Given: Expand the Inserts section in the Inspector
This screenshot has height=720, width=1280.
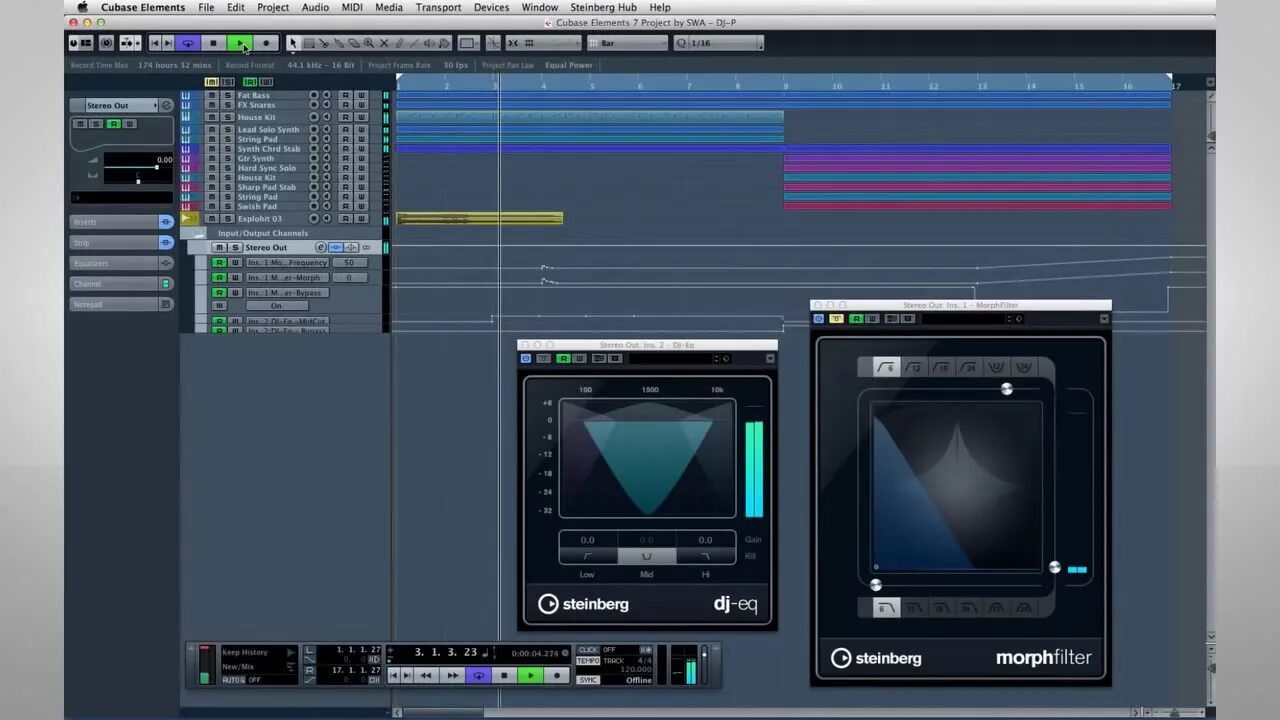Looking at the screenshot, I should tap(113, 222).
